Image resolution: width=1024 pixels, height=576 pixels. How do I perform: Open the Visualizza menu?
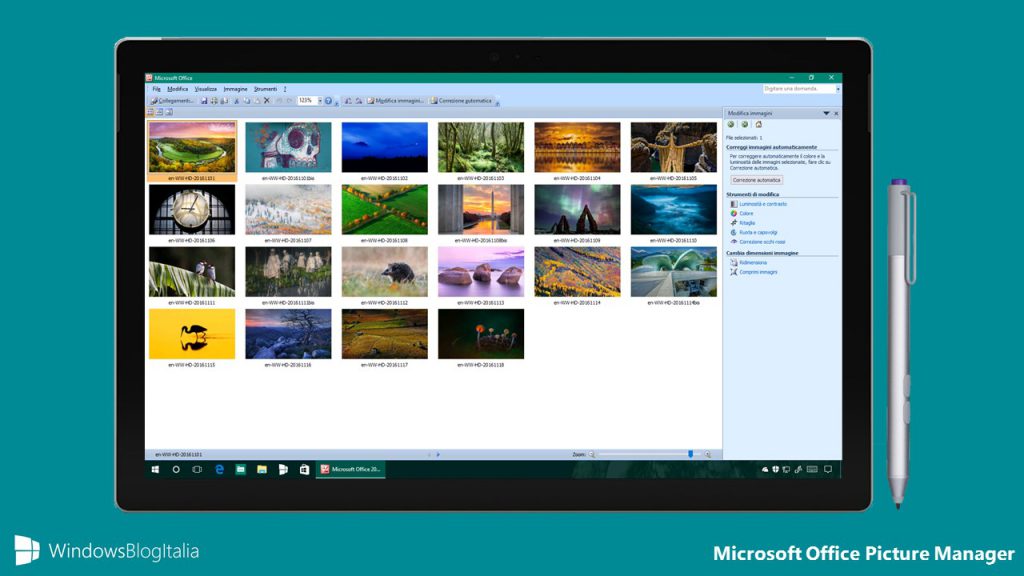click(x=205, y=87)
